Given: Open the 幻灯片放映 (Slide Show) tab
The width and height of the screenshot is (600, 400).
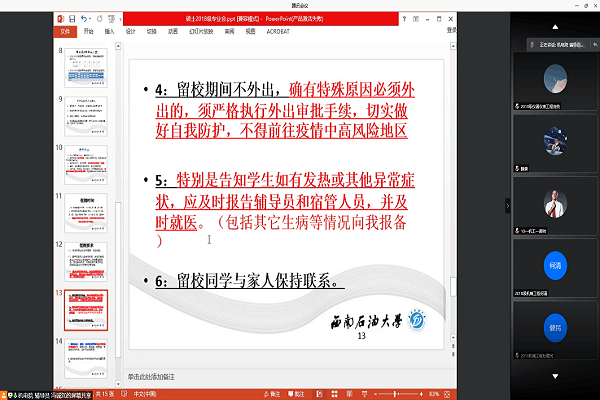Looking at the screenshot, I should pos(201,31).
